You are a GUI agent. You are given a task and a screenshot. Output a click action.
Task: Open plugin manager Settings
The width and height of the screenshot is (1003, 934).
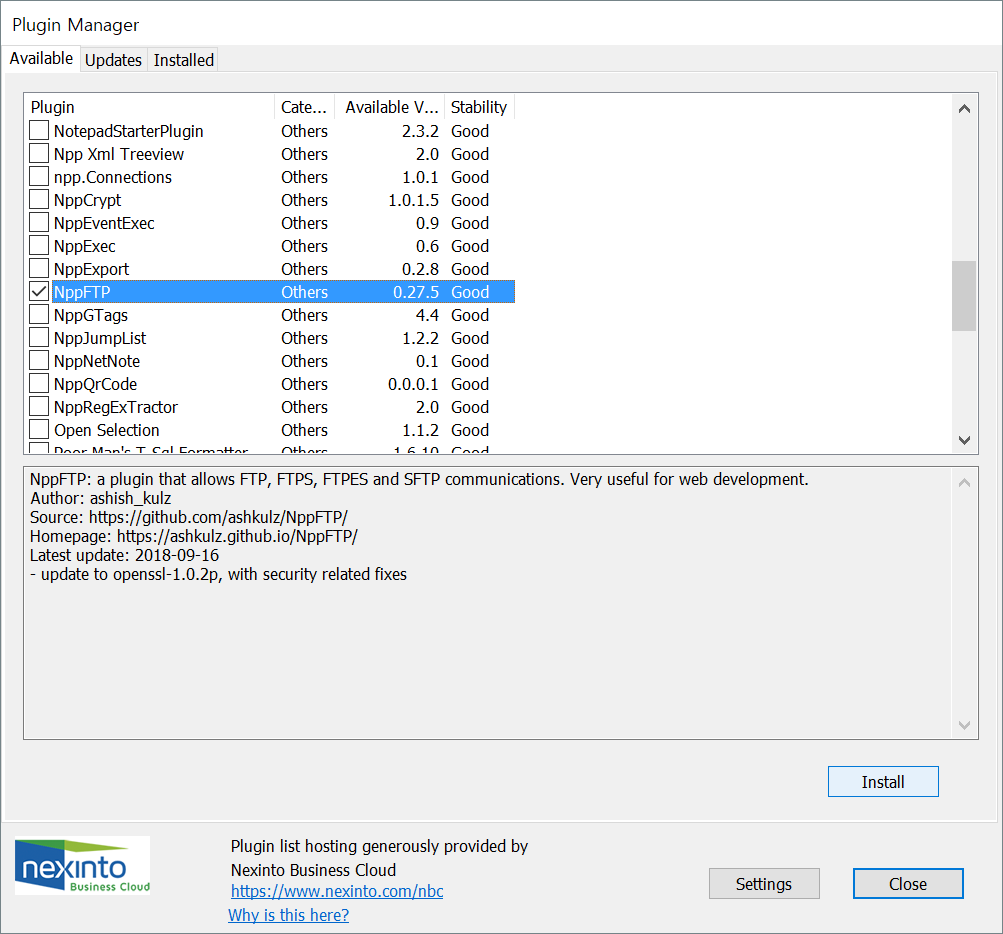click(x=764, y=884)
